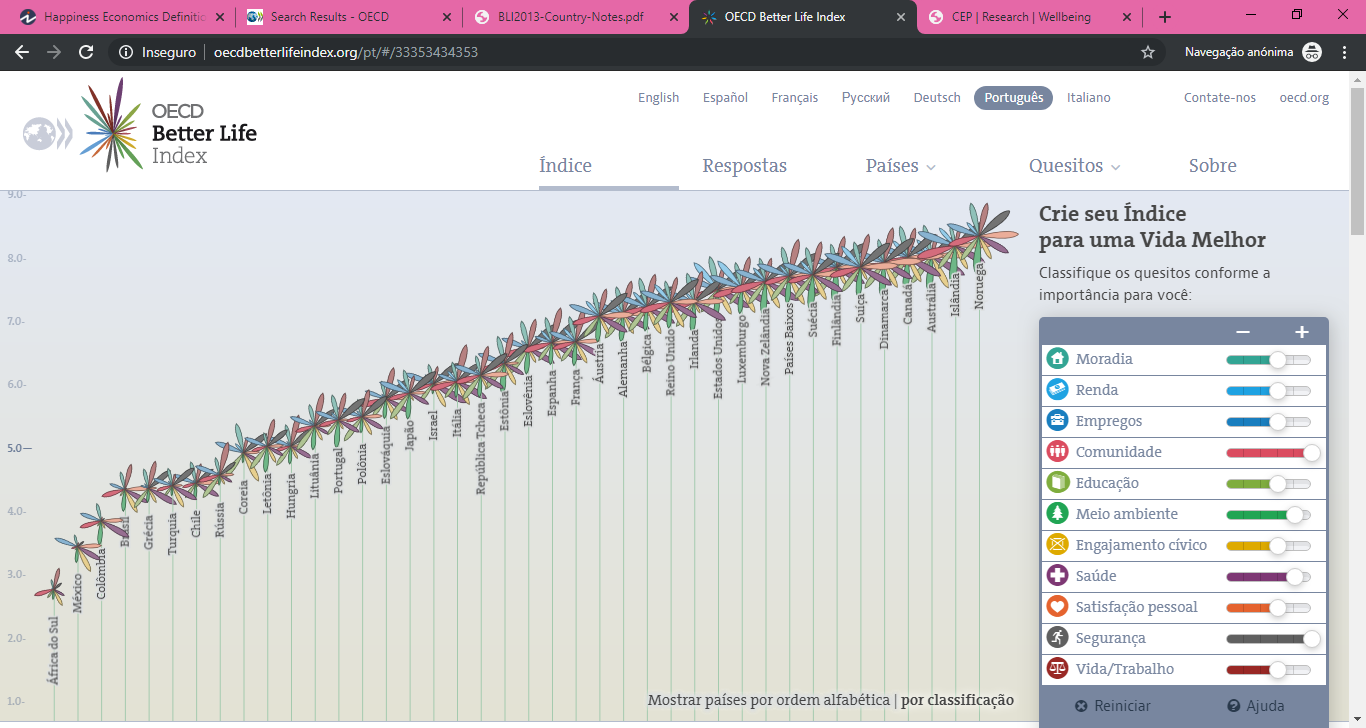Click the Moradia slider handle
The image size is (1366, 728).
tap(1277, 359)
